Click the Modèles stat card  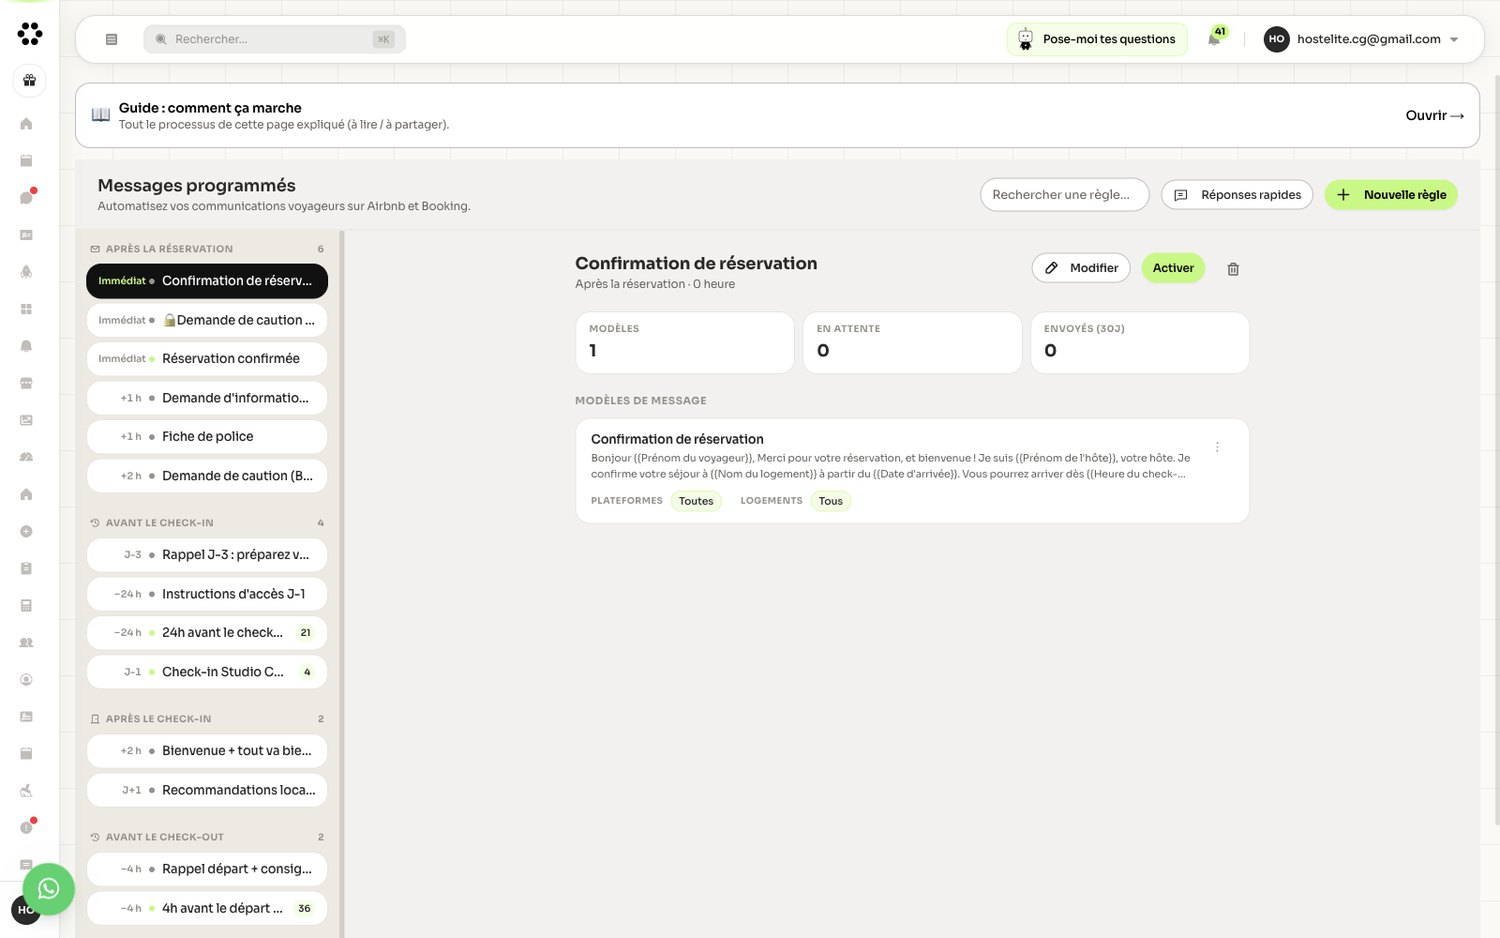pyautogui.click(x=685, y=343)
